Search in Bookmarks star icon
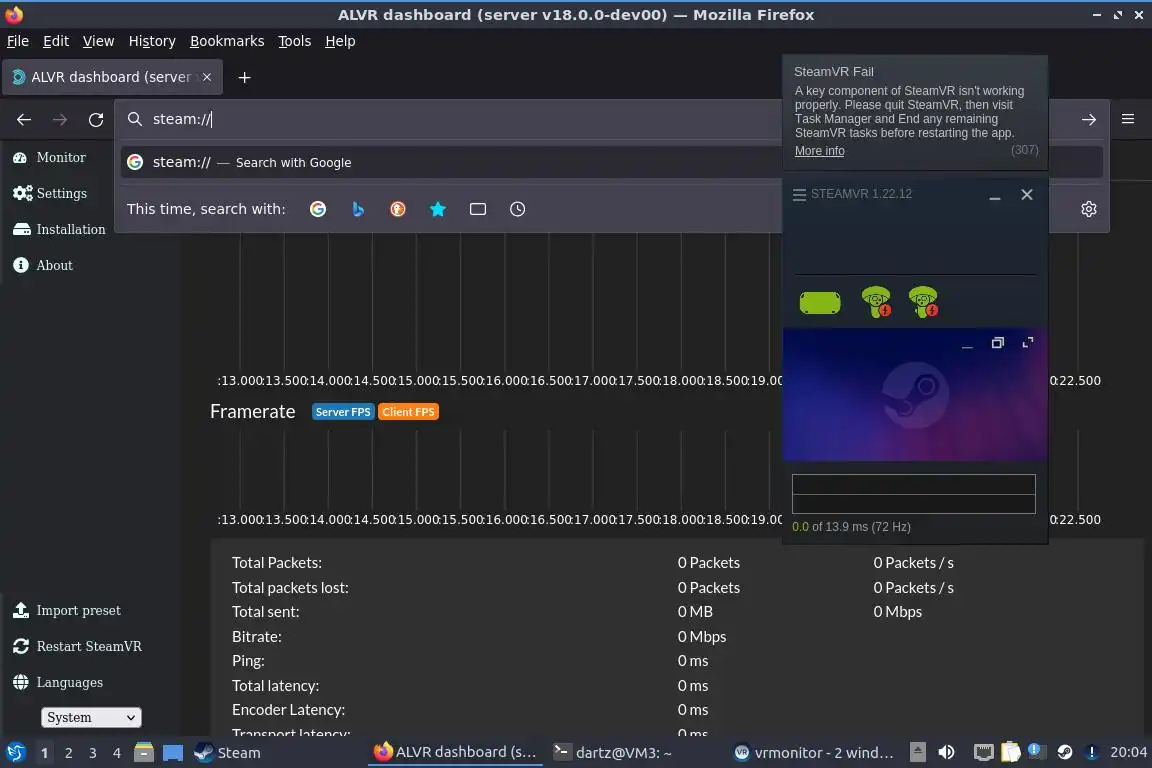Screen dimensions: 1152x768 coord(438,209)
